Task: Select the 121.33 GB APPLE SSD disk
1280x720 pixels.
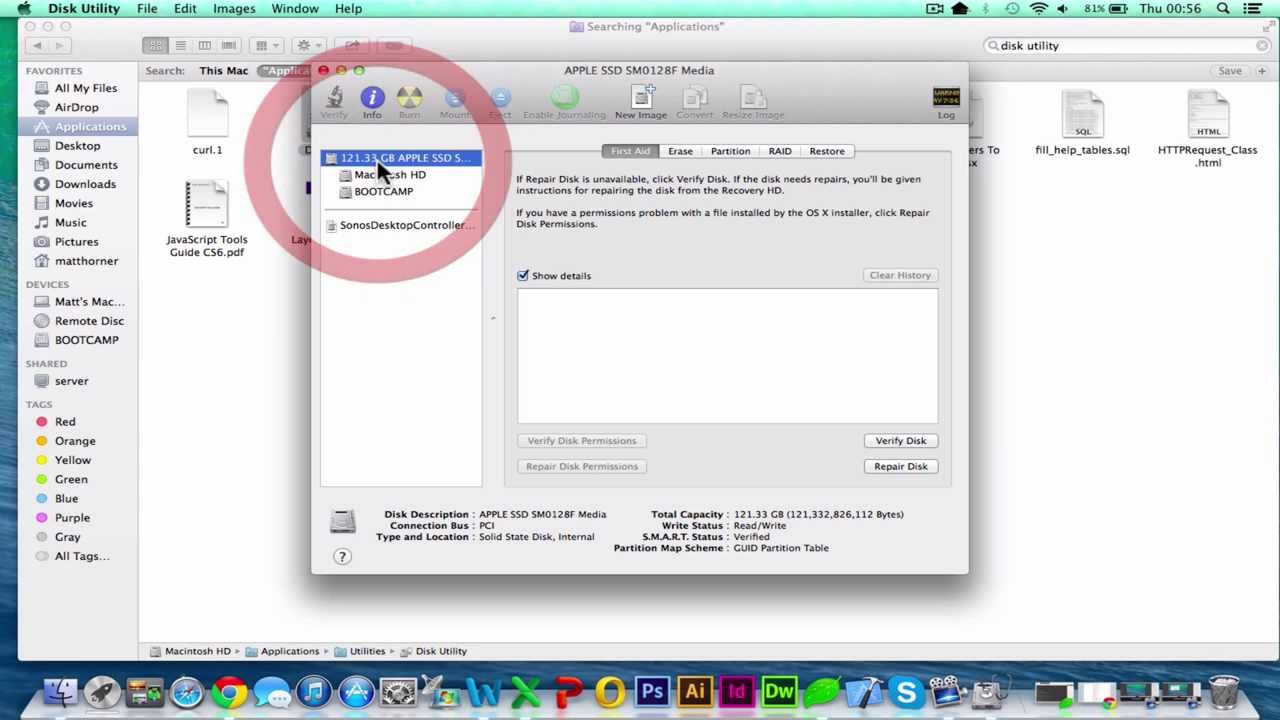Action: coord(402,158)
